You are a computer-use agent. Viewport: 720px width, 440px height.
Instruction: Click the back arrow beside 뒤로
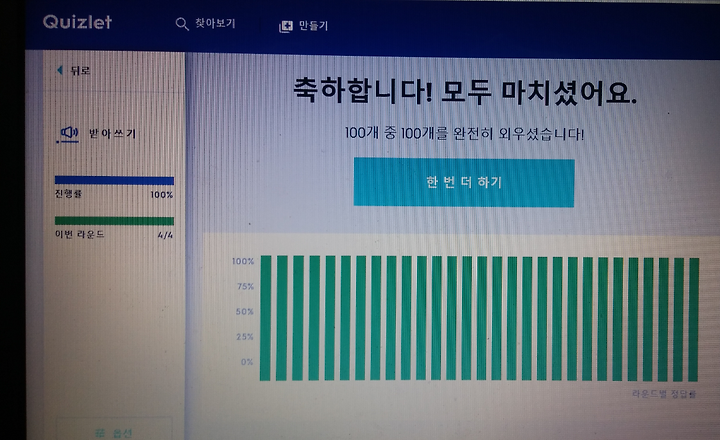pos(60,70)
